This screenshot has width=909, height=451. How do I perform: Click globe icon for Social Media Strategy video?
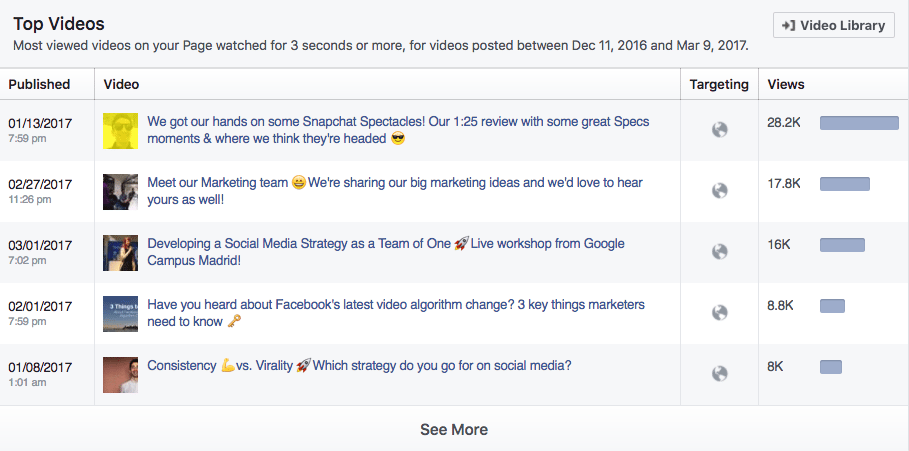[x=719, y=252]
